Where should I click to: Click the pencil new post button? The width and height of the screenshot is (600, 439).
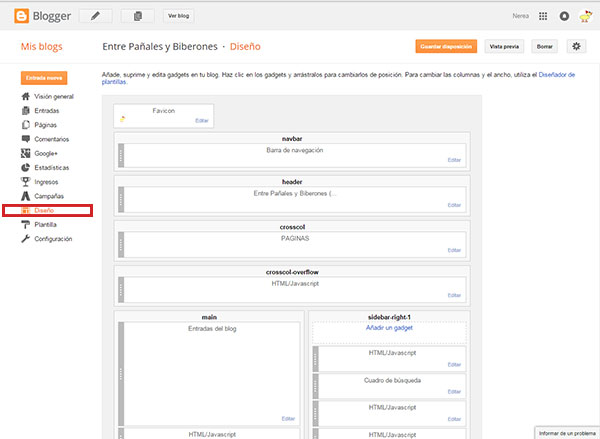coord(96,16)
